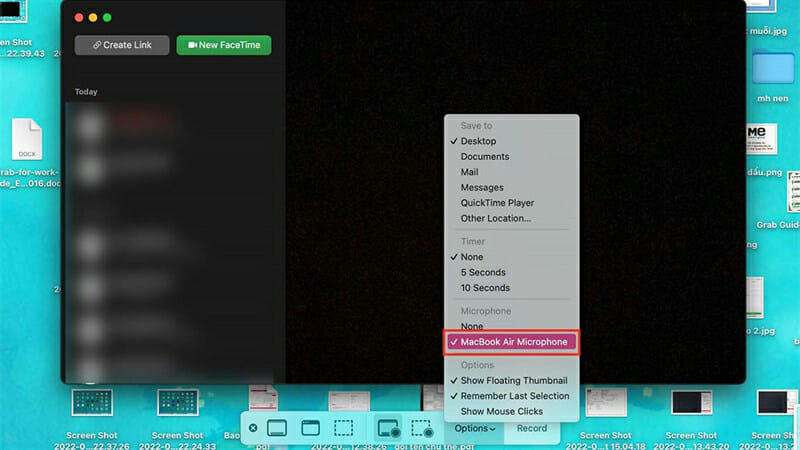Open the Options dropdown in toolbar
The image size is (800, 450).
[x=474, y=428]
